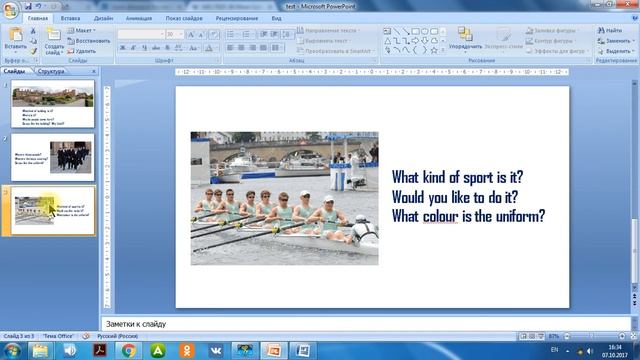Click Найти (Find) button
The width and height of the screenshot is (640, 360).
point(610,31)
